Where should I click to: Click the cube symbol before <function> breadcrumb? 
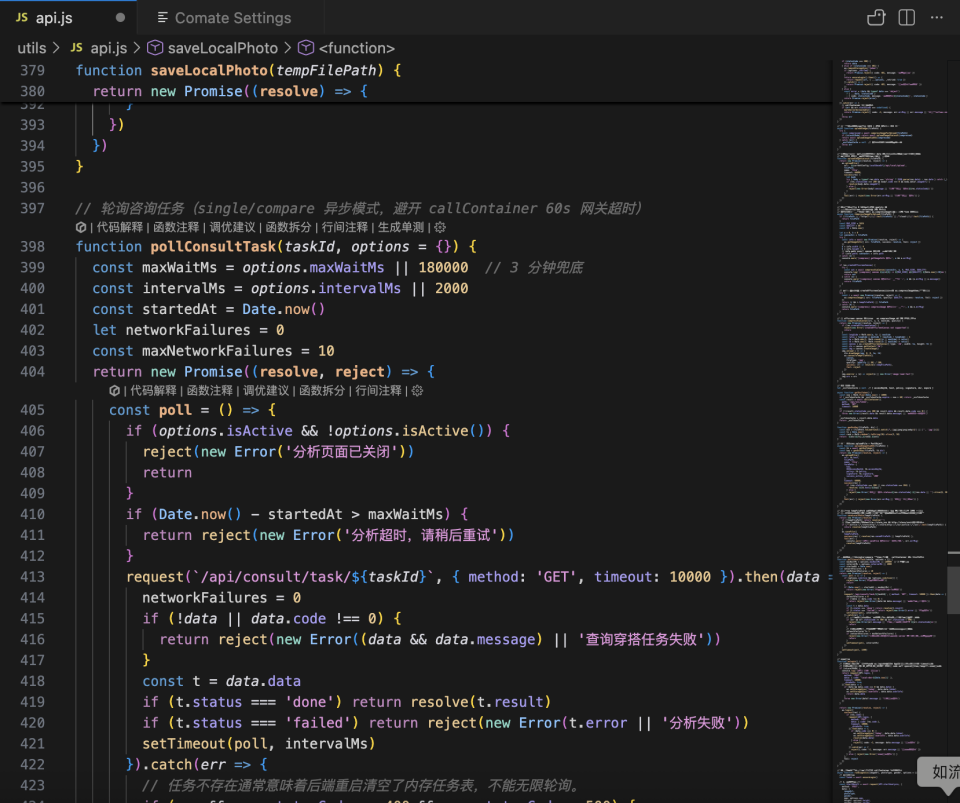306,48
